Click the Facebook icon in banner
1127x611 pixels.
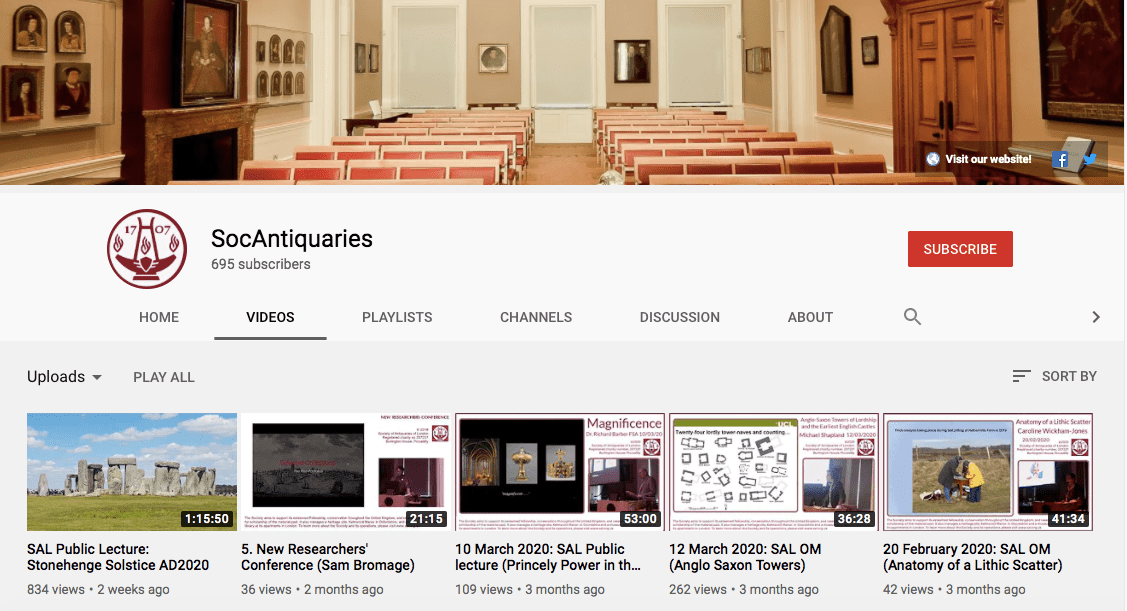[x=1061, y=159]
